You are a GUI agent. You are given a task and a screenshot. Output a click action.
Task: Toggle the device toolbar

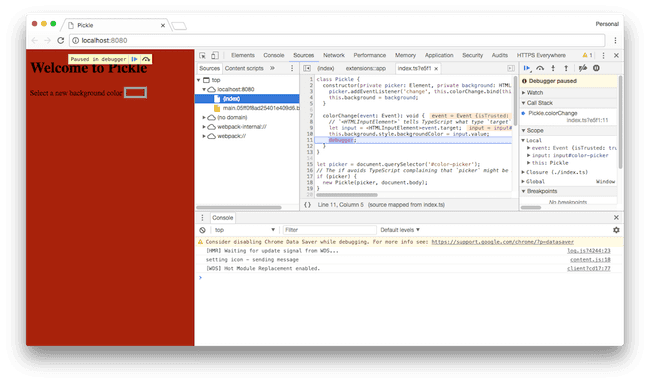(x=215, y=56)
